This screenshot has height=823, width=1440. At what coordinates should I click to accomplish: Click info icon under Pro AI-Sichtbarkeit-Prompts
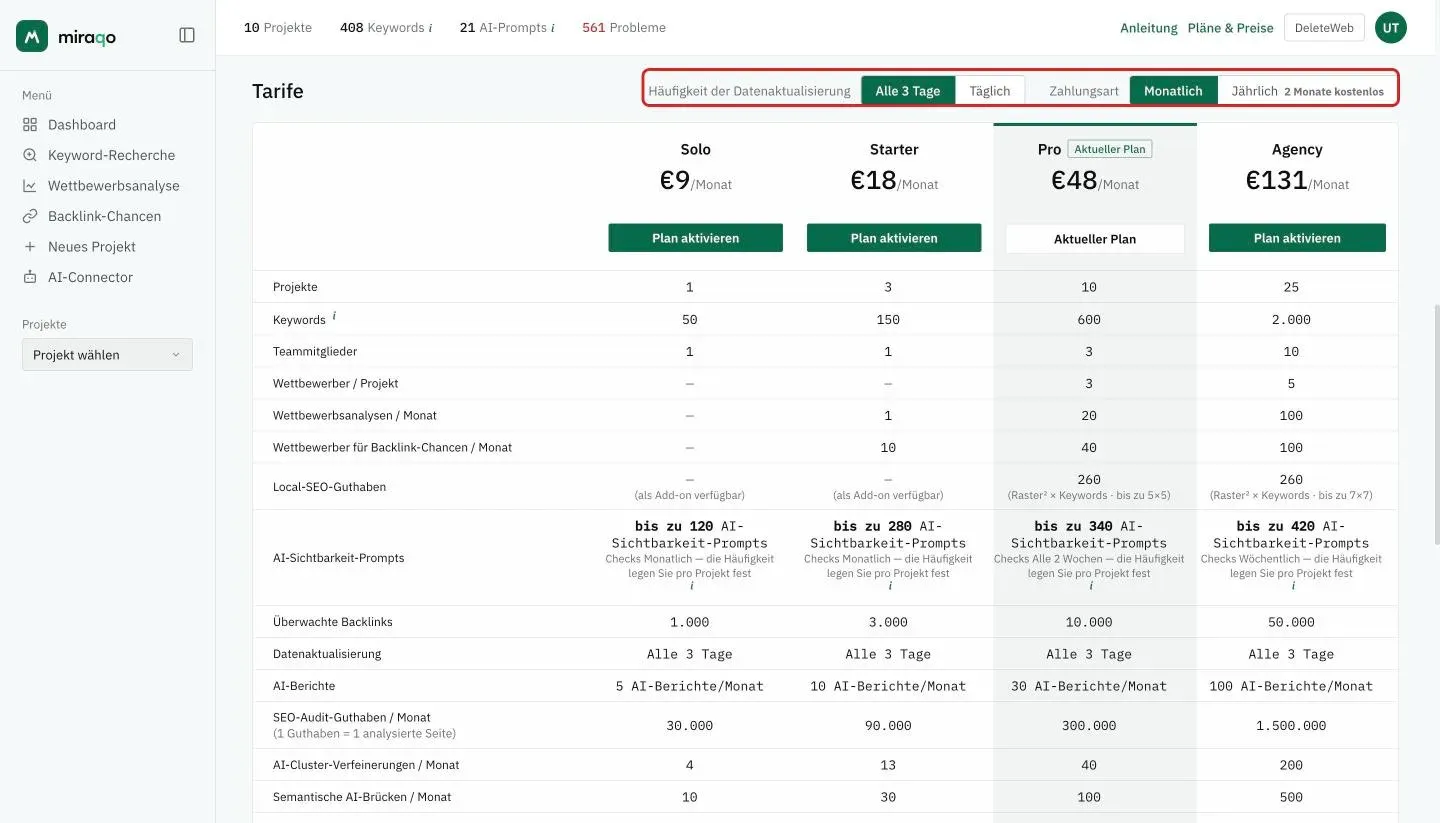pos(1090,586)
